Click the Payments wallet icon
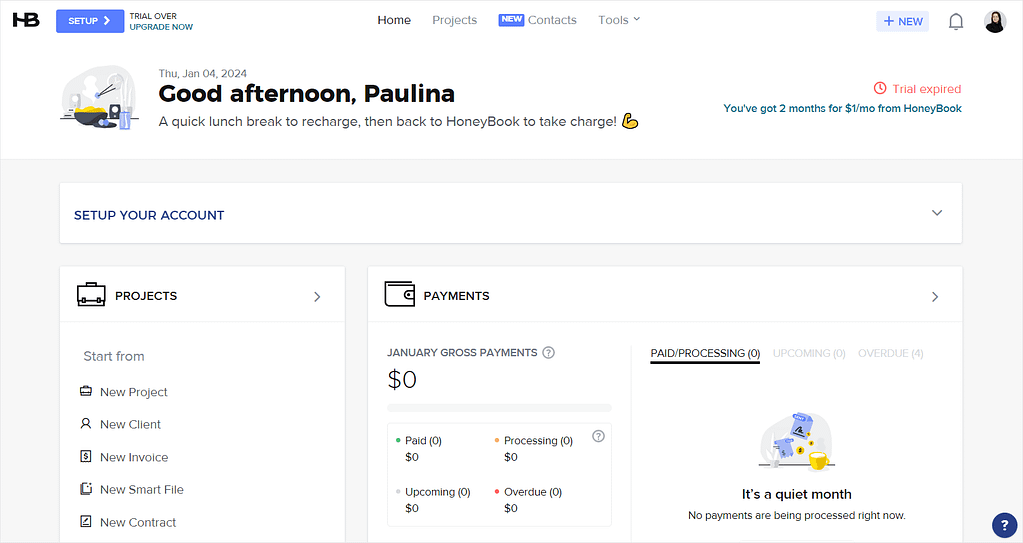The width and height of the screenshot is (1023, 543). [399, 294]
